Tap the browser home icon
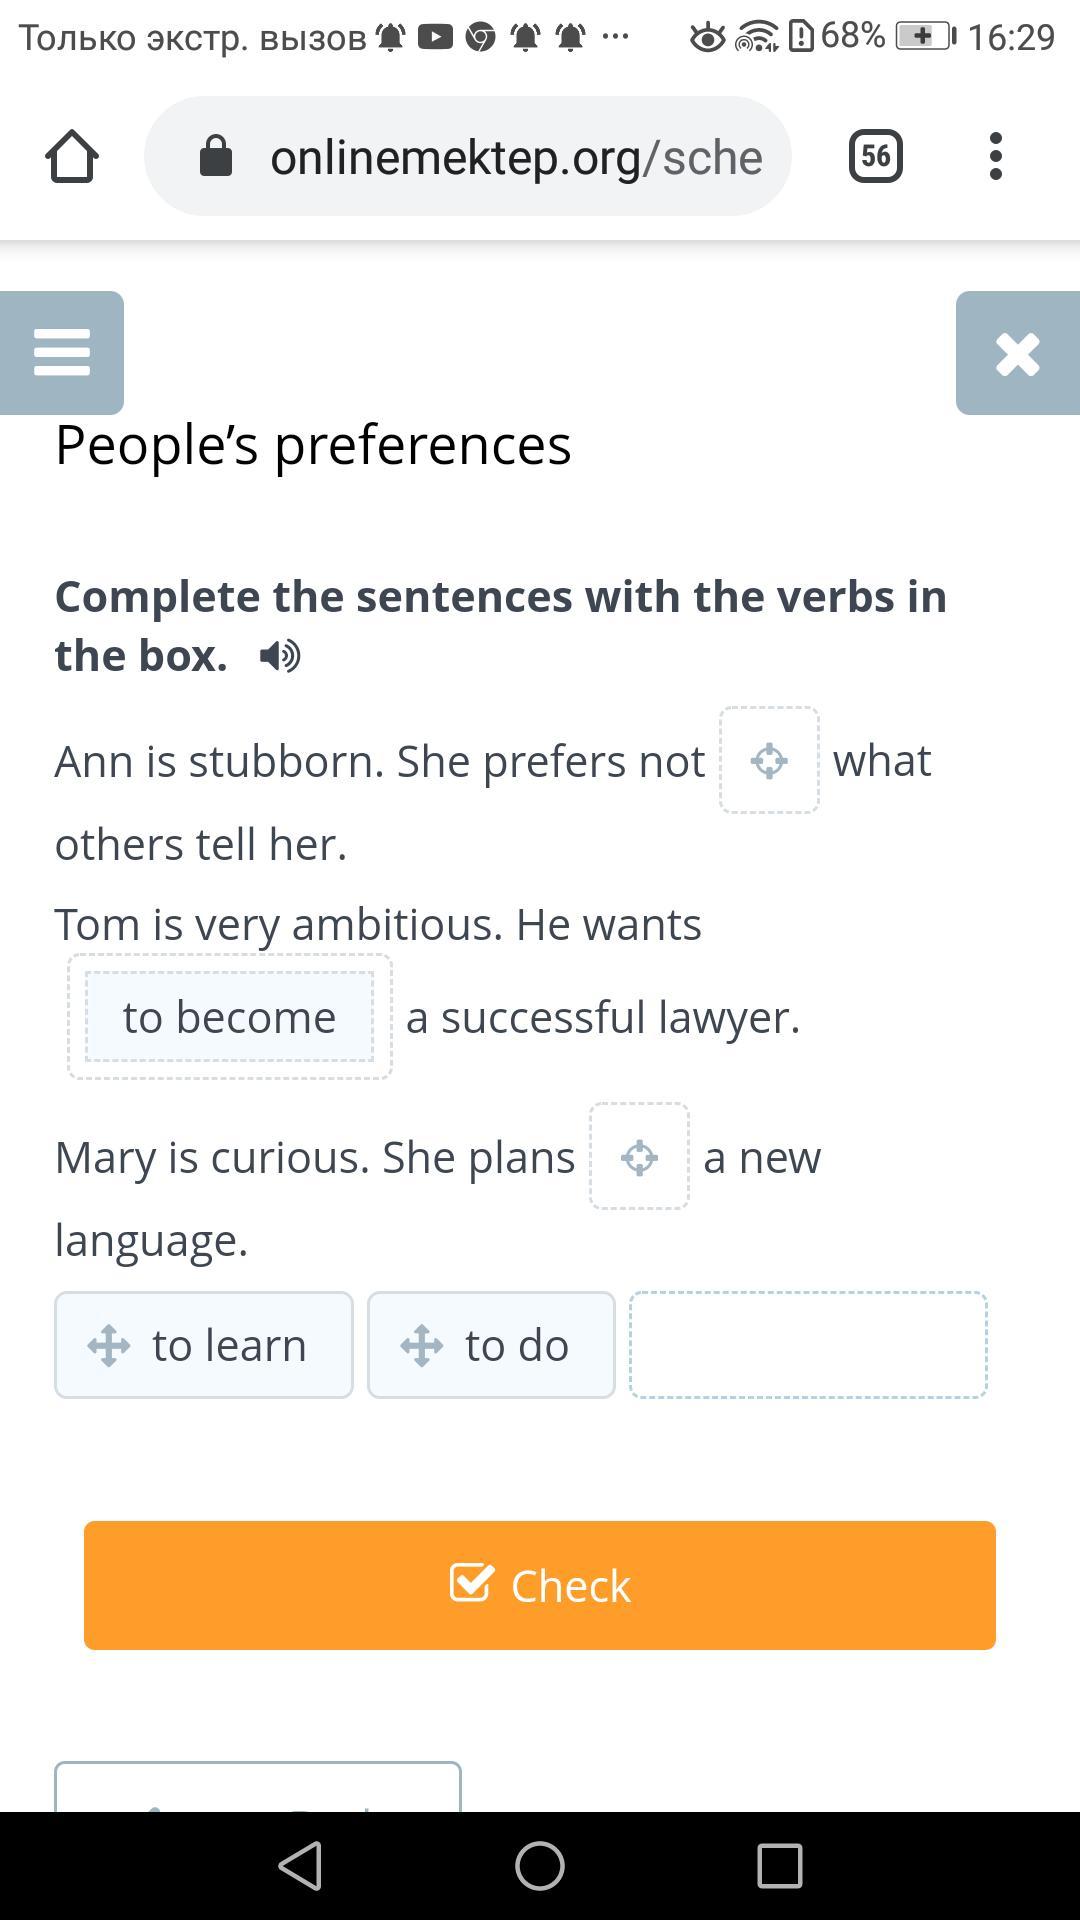The height and width of the screenshot is (1920, 1080). pos(72,157)
